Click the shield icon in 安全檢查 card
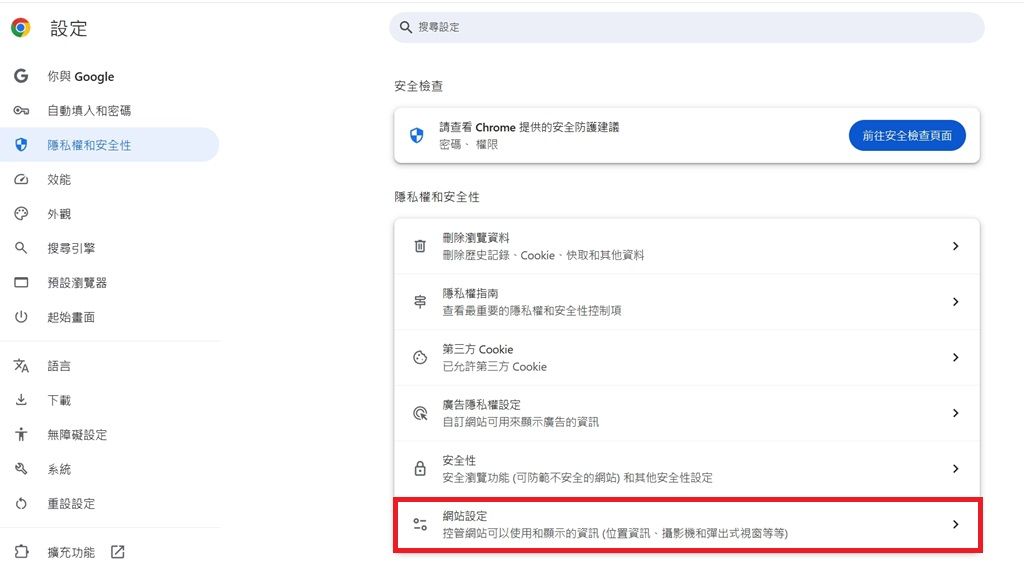The height and width of the screenshot is (572, 1024). pyautogui.click(x=417, y=135)
